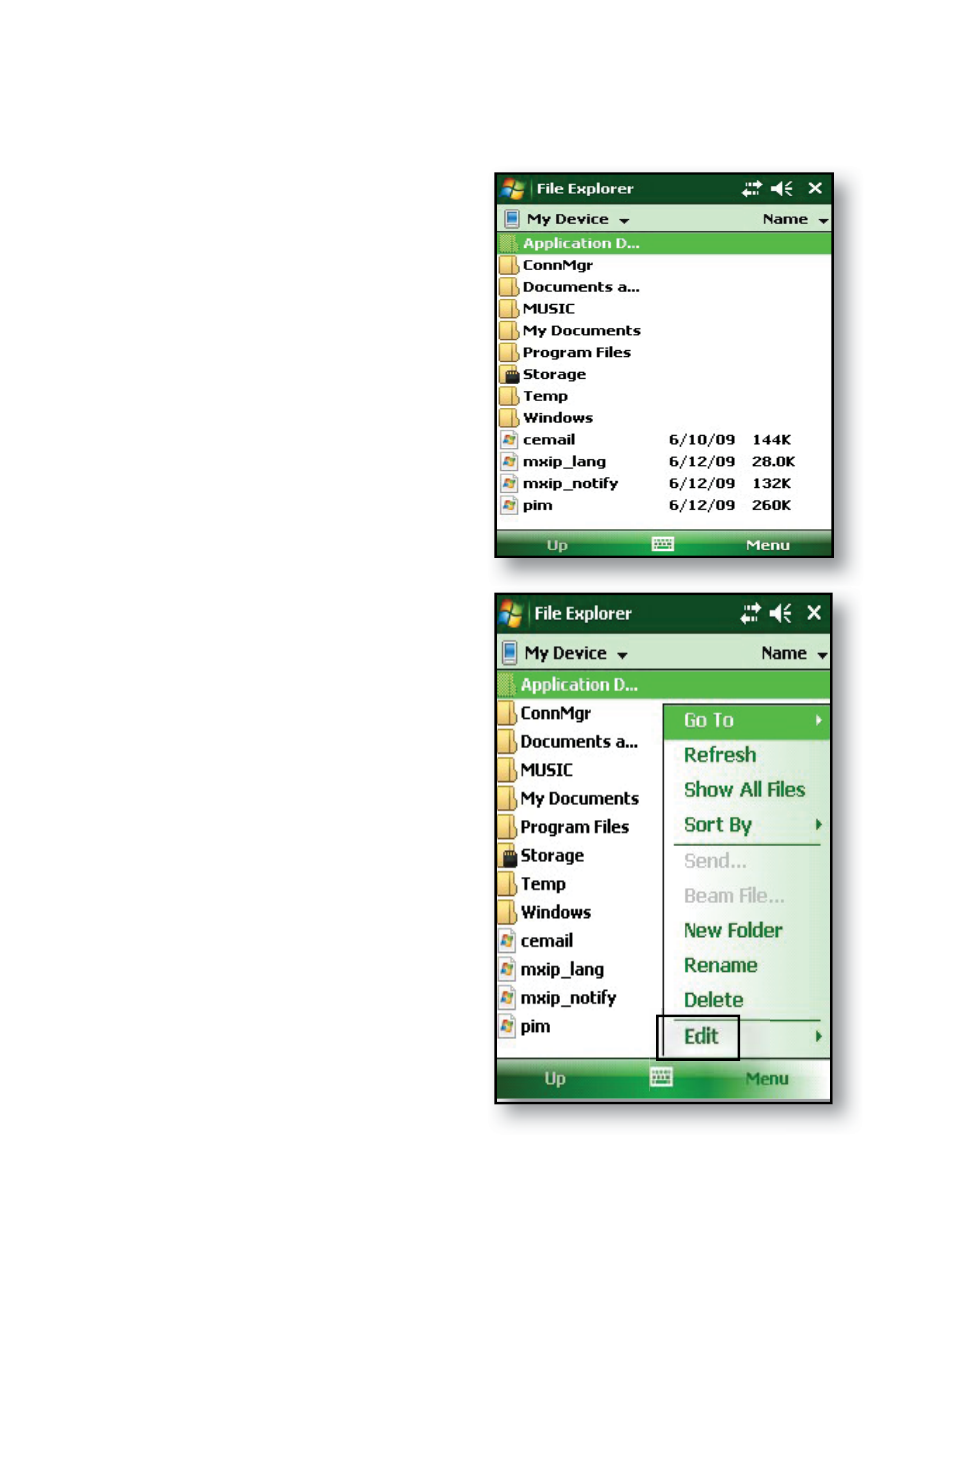Open My Device dropdown in upper window
This screenshot has width=954, height=1474.
click(578, 219)
